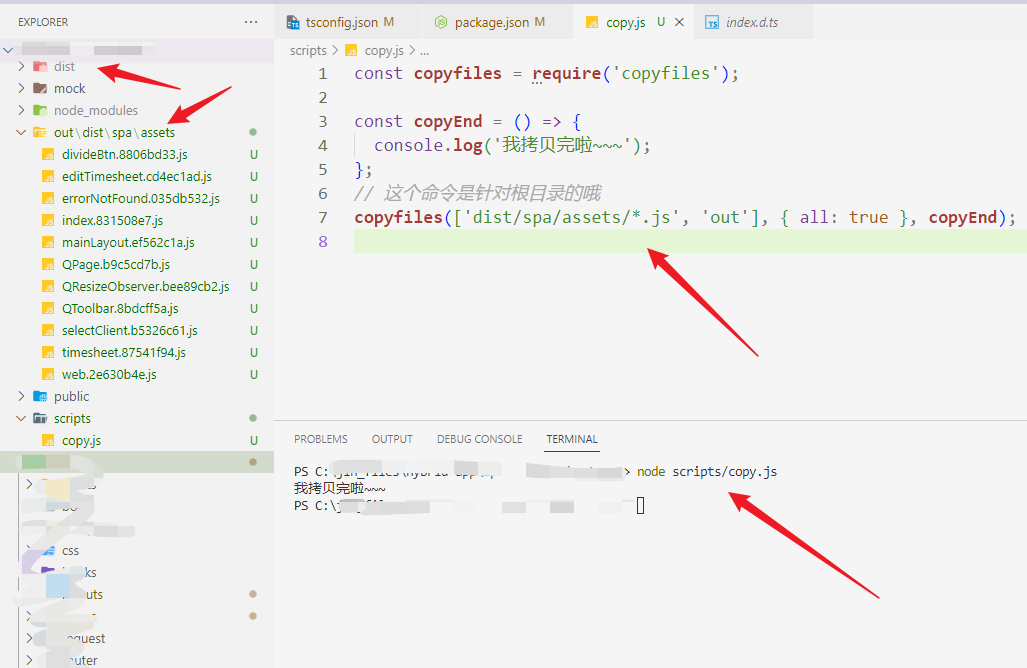Open QResizeObserver.bee89cb2.js file
The height and width of the screenshot is (668, 1027).
point(145,287)
